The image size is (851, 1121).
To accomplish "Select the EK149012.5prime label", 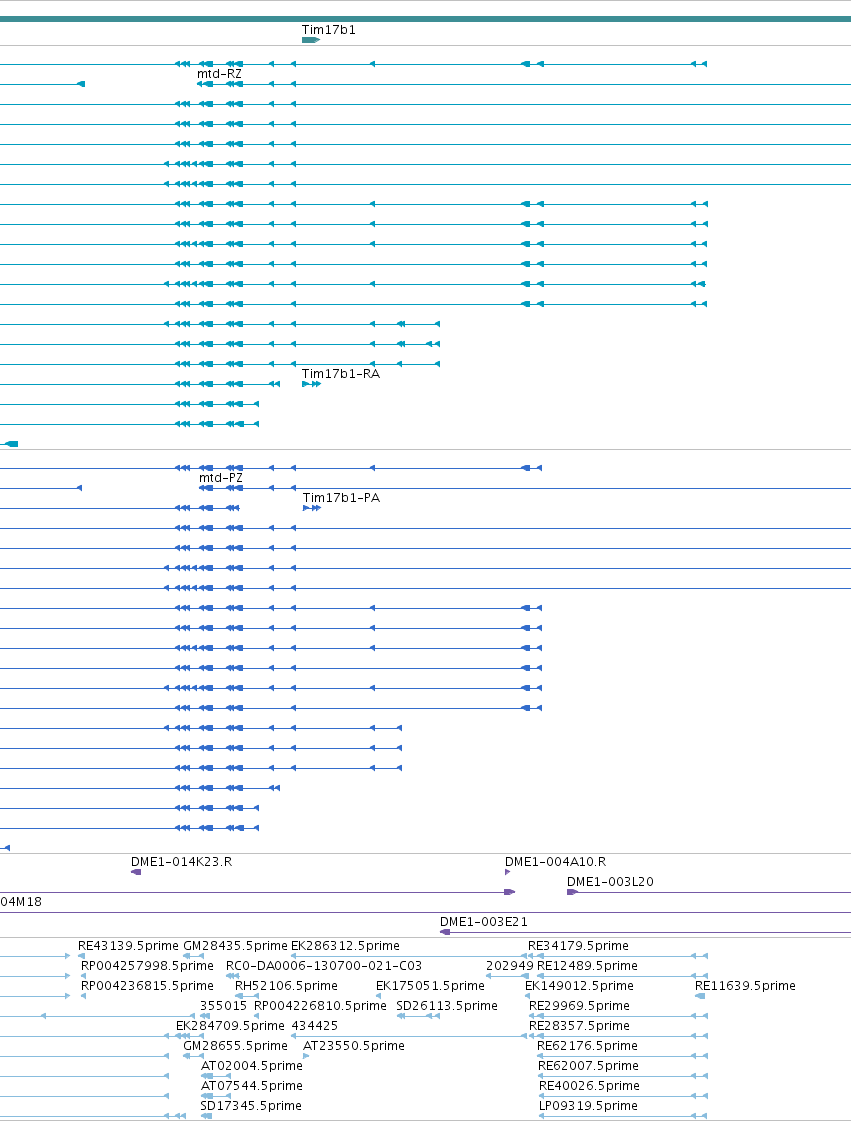I will tap(579, 986).
